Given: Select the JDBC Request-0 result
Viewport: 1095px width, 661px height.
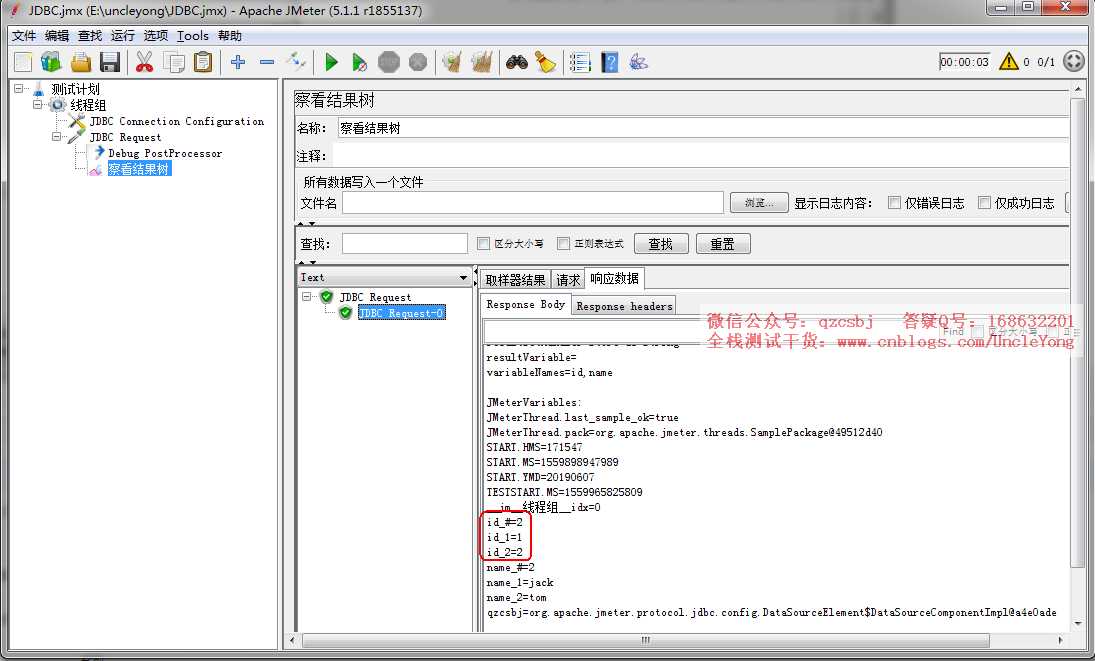Looking at the screenshot, I should [402, 313].
